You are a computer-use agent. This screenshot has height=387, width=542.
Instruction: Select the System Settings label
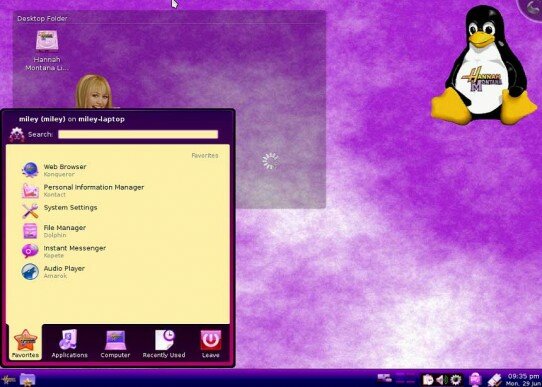71,207
